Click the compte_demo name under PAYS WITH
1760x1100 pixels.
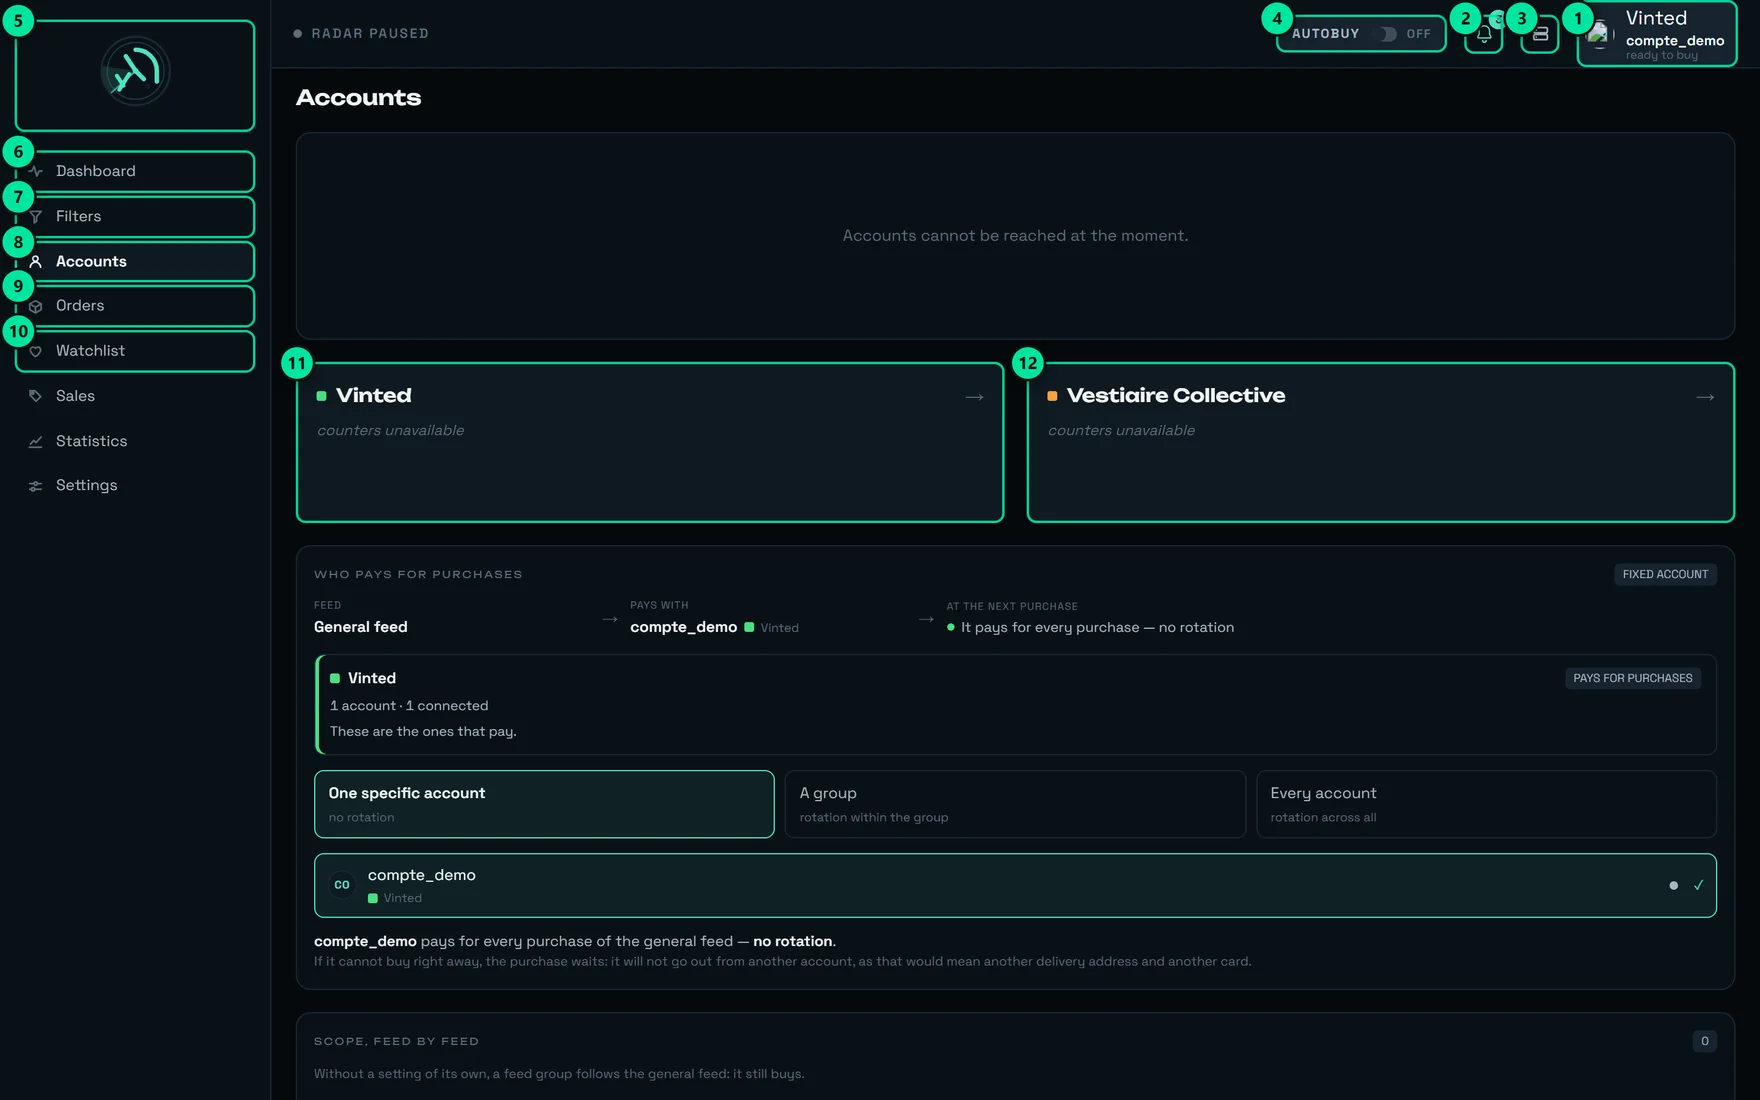[684, 627]
